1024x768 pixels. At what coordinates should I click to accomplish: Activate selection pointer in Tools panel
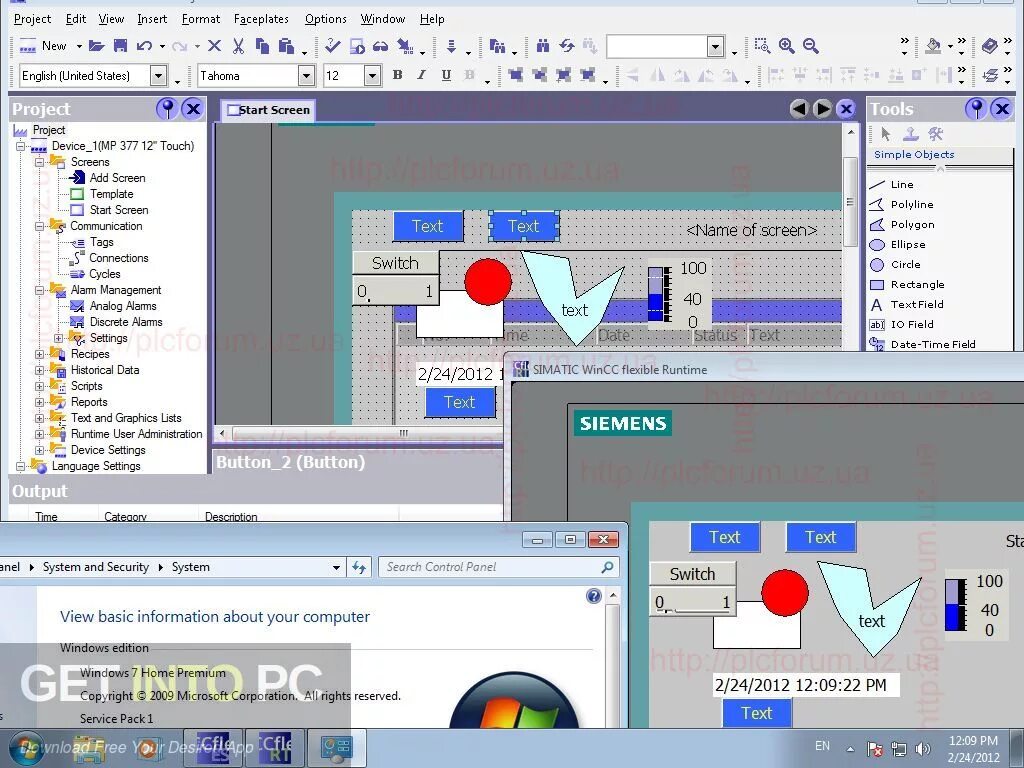[x=886, y=134]
